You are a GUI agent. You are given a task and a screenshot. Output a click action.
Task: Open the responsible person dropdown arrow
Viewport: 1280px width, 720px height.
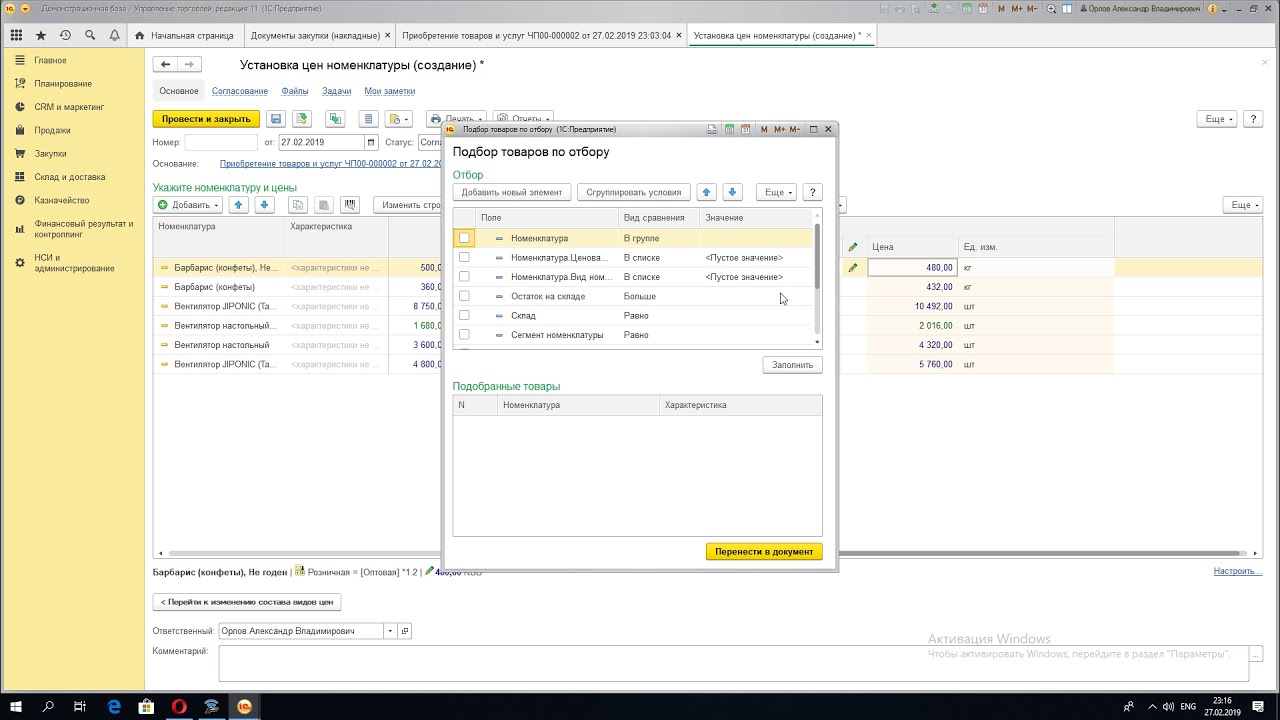pyautogui.click(x=389, y=631)
